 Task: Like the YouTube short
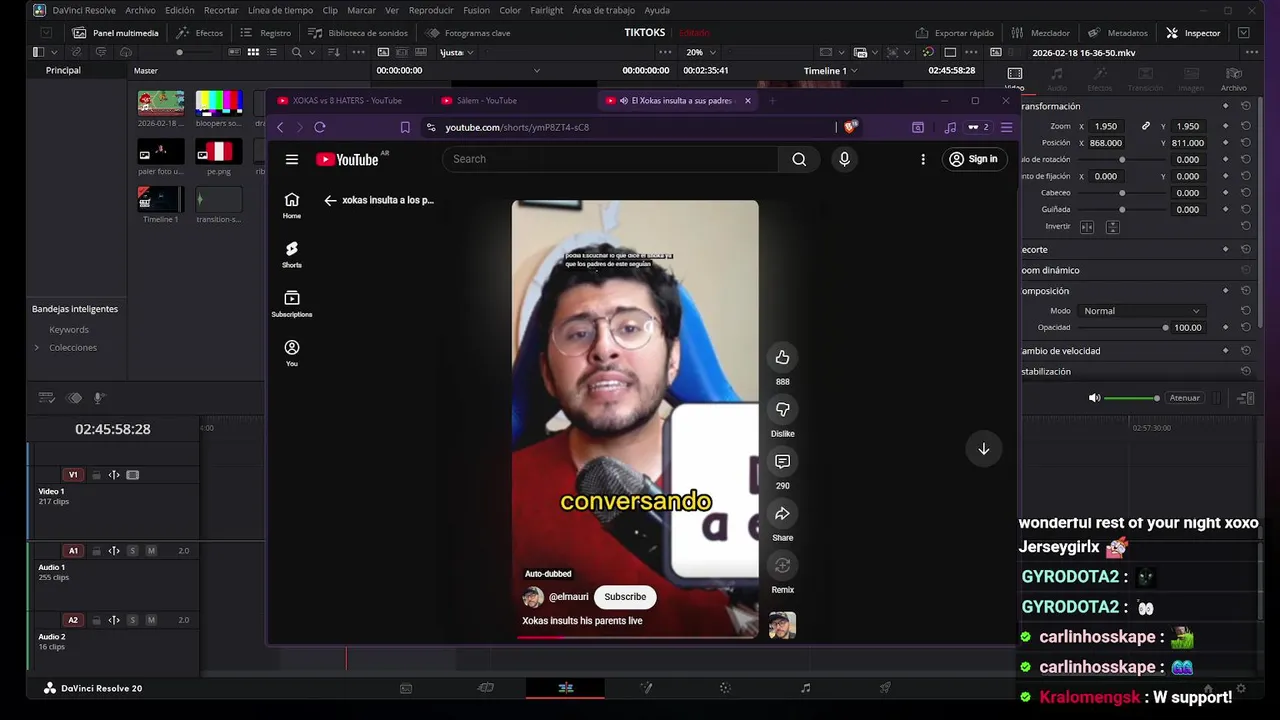(x=782, y=358)
